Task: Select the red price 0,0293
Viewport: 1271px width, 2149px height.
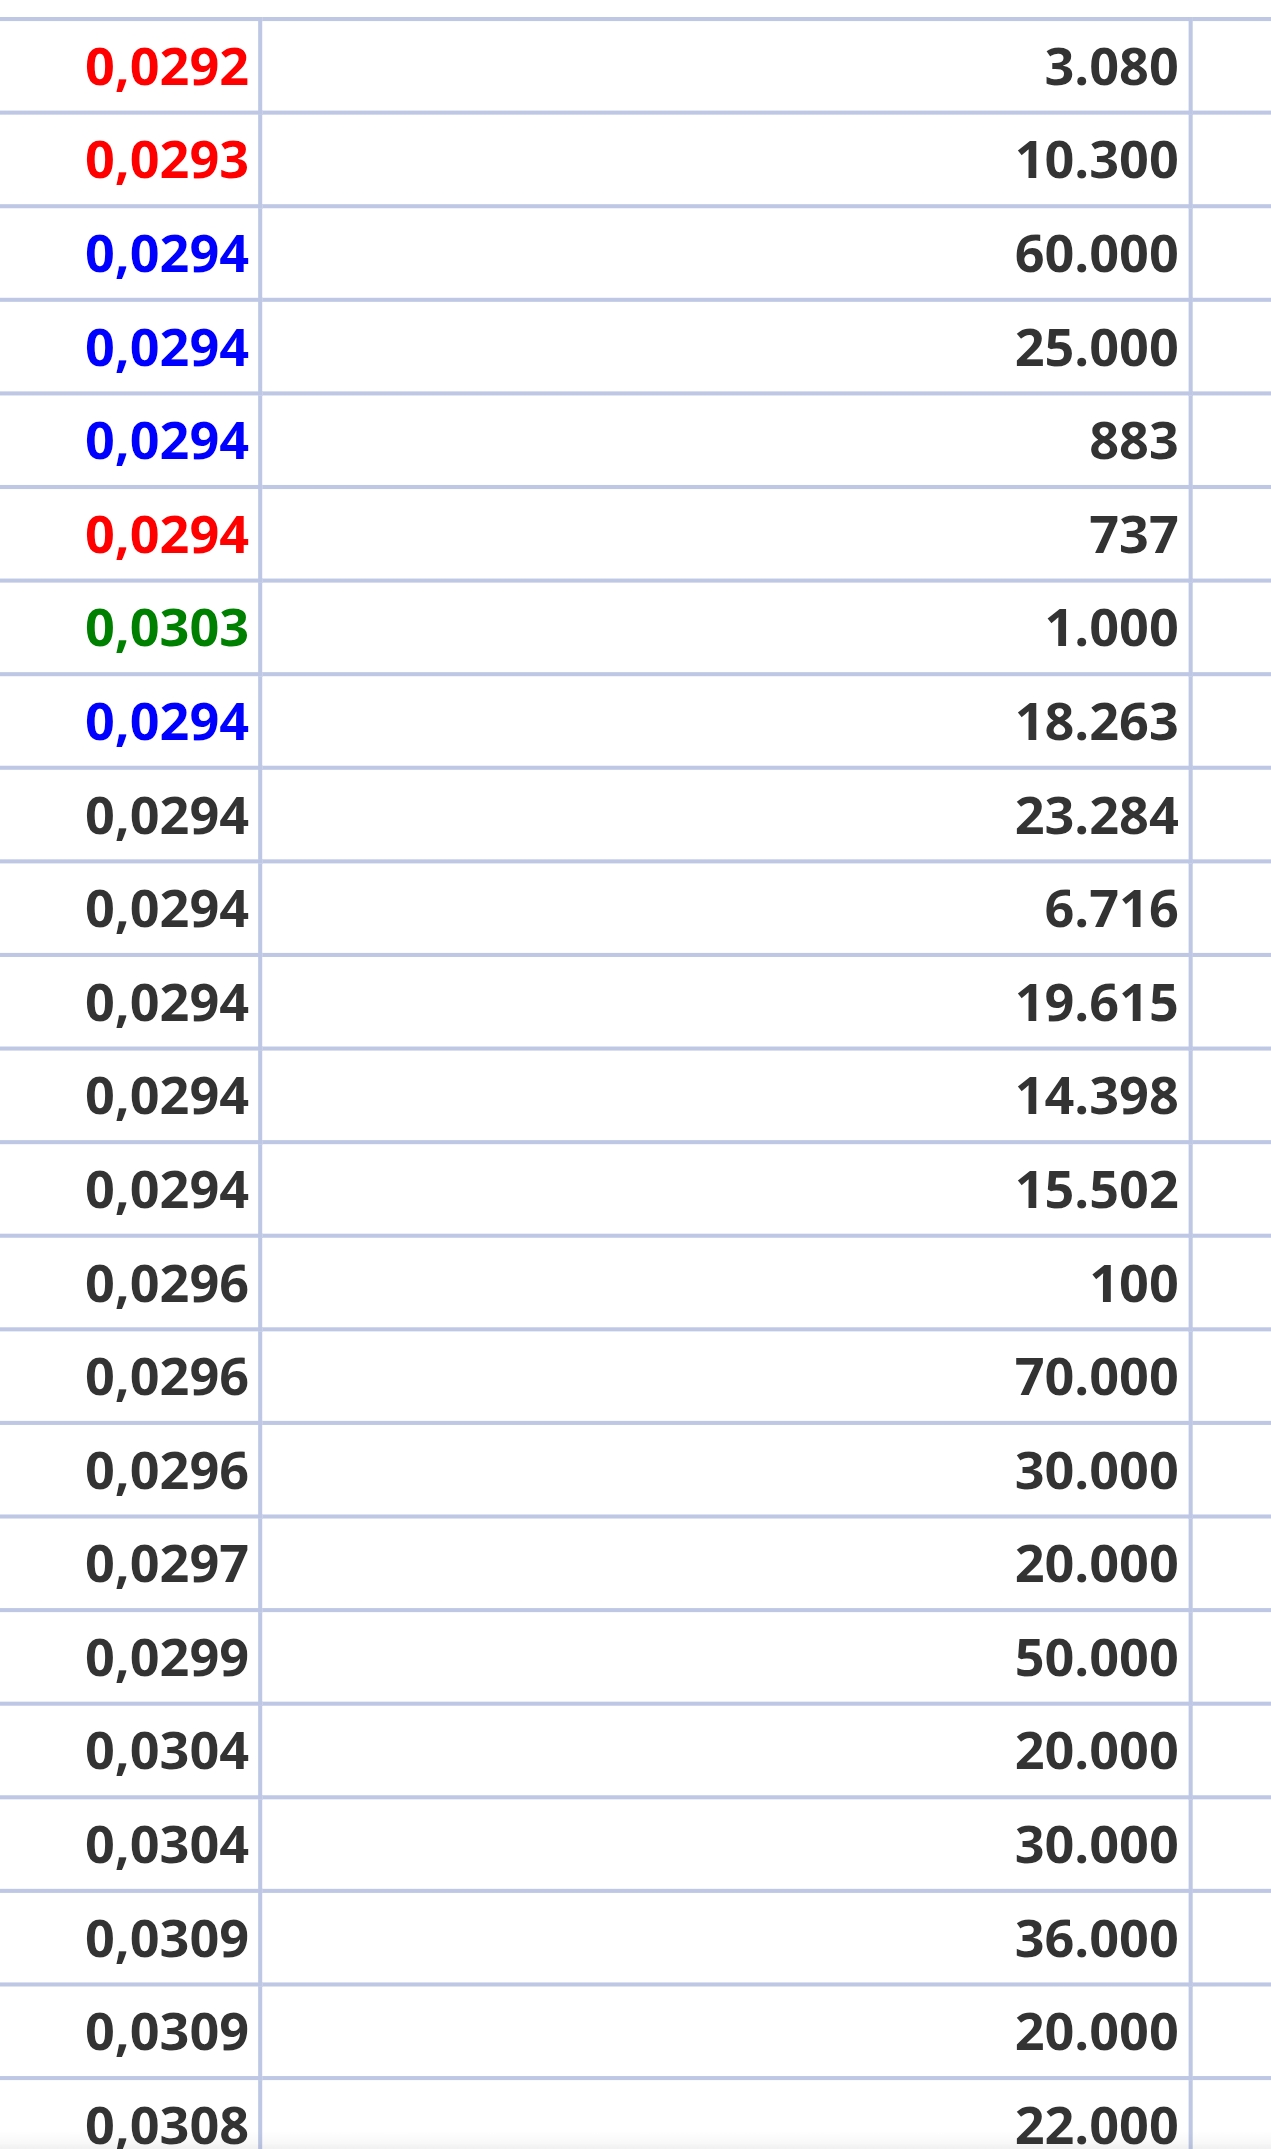Action: tap(167, 161)
